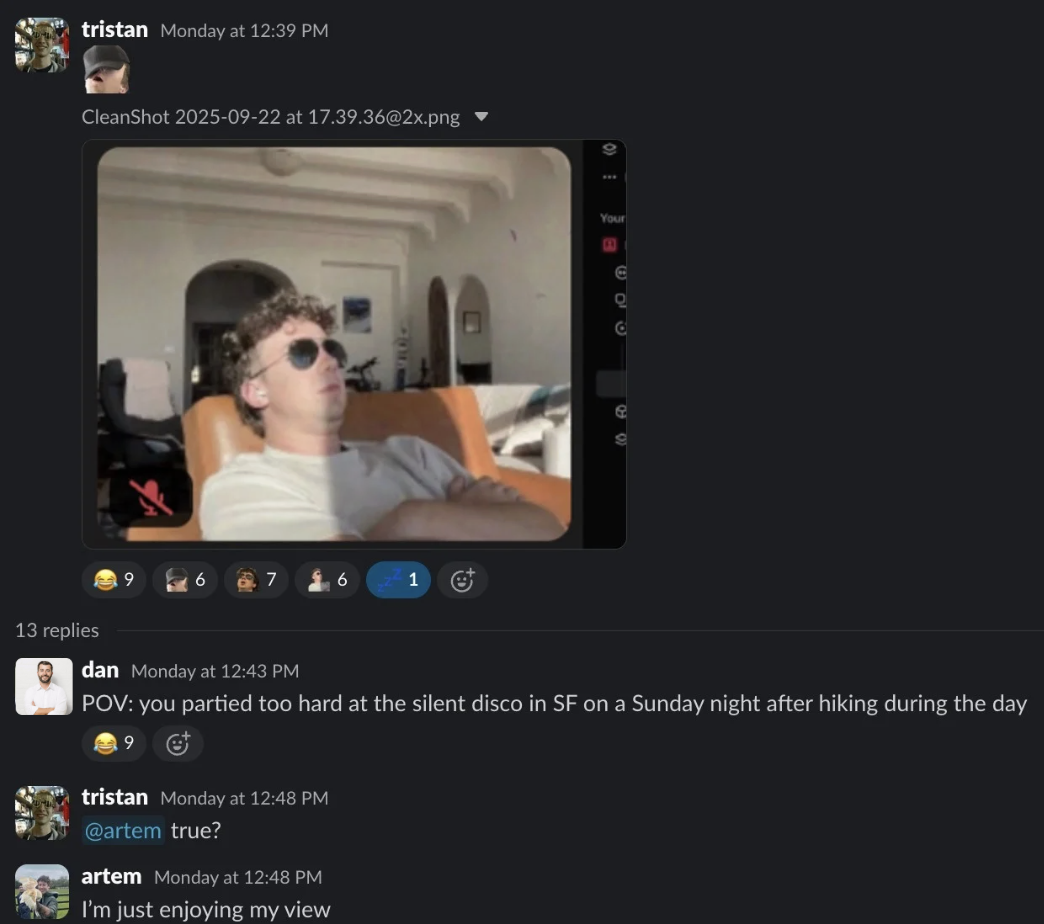Image resolution: width=1044 pixels, height=924 pixels.
Task: Click dan's profile avatar
Action: 43,686
